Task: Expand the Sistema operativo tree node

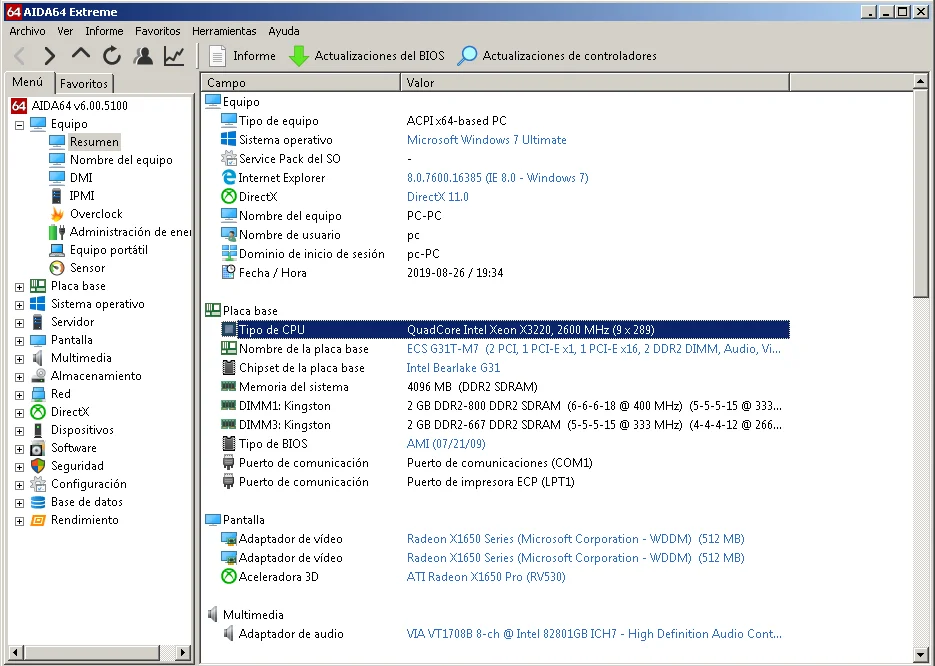Action: [x=19, y=305]
